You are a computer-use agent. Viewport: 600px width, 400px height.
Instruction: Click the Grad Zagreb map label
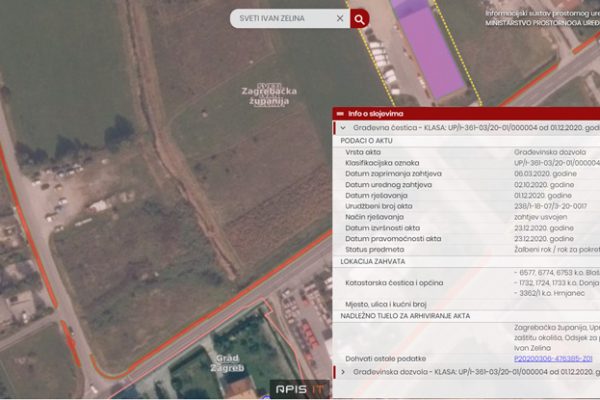click(230, 364)
